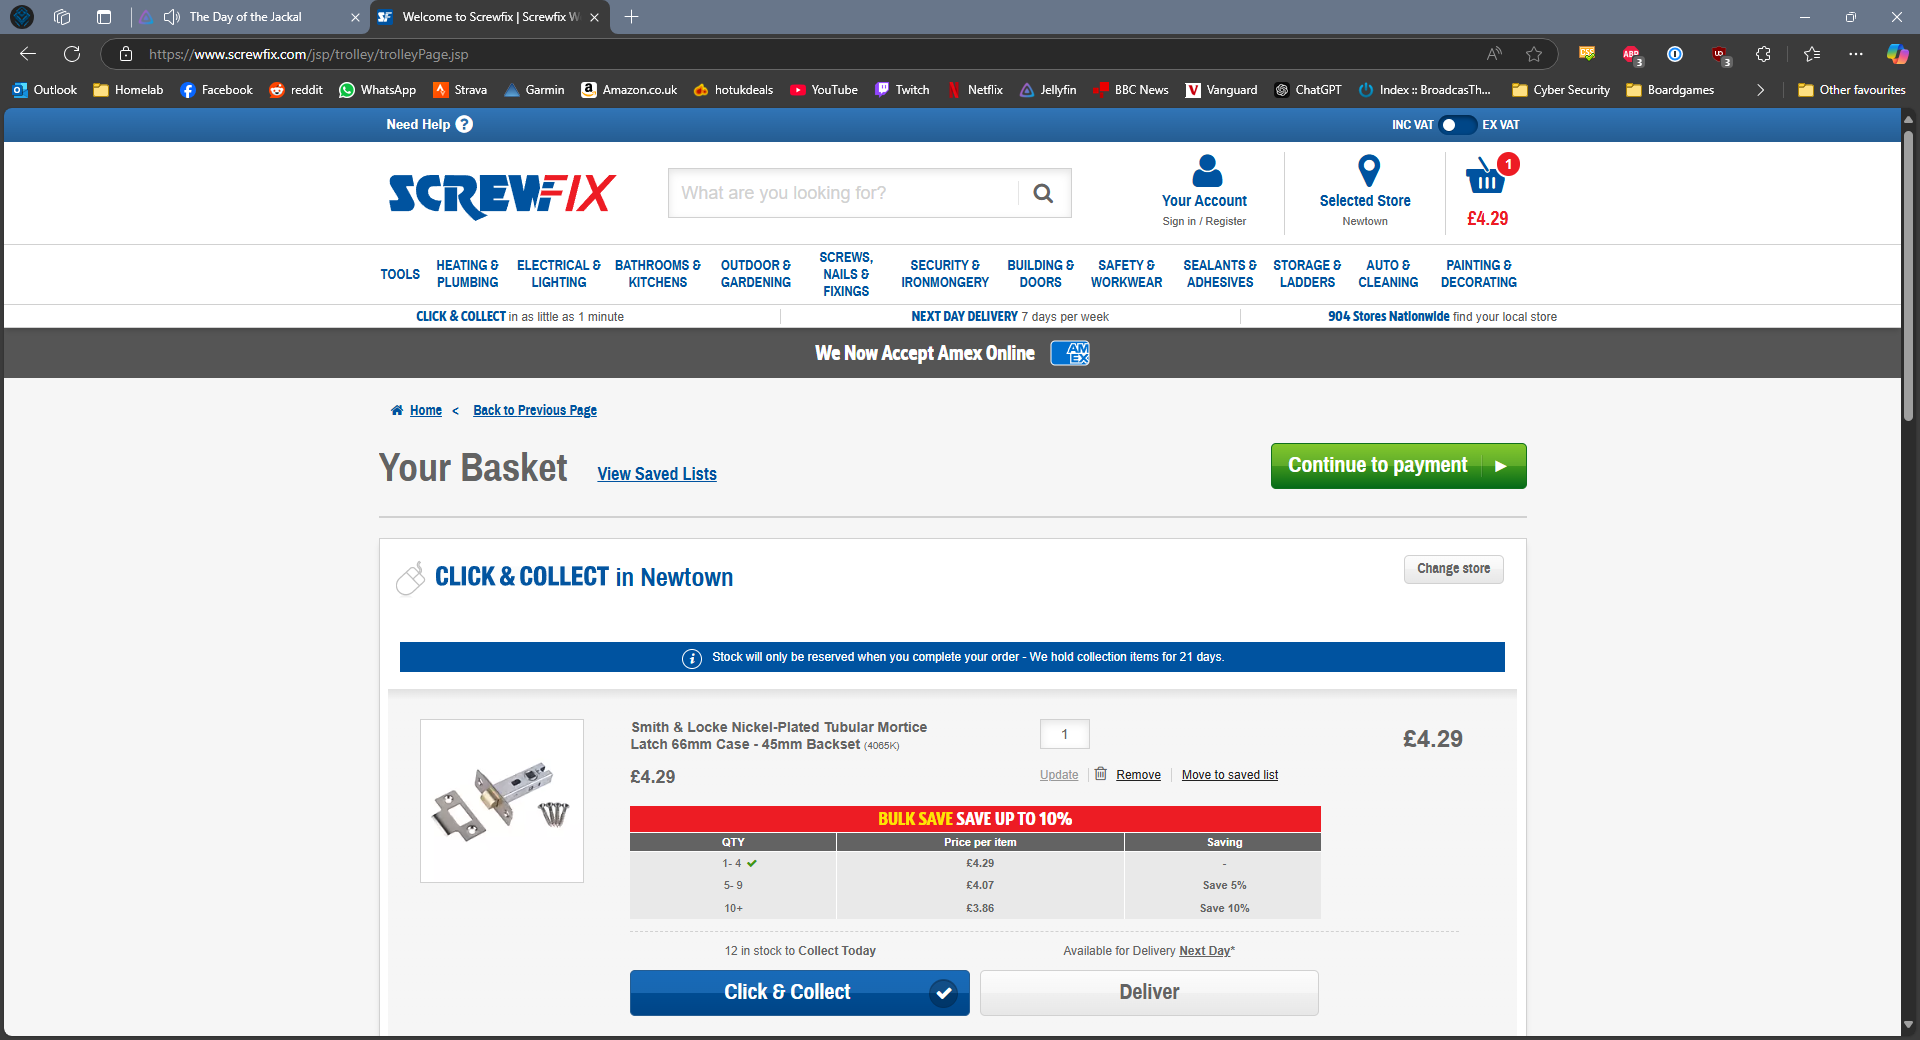The width and height of the screenshot is (1920, 1040).
Task: Open the tab actions menu icon
Action: coord(104,17)
